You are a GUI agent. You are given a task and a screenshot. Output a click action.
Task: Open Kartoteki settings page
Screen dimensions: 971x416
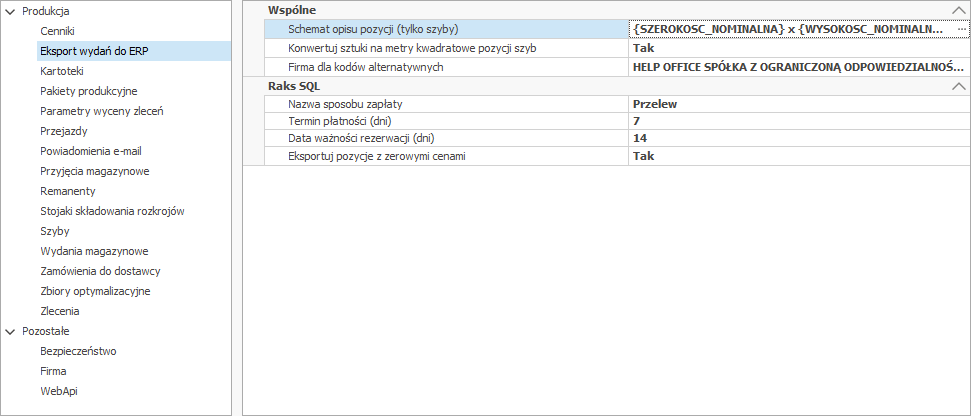point(61,71)
